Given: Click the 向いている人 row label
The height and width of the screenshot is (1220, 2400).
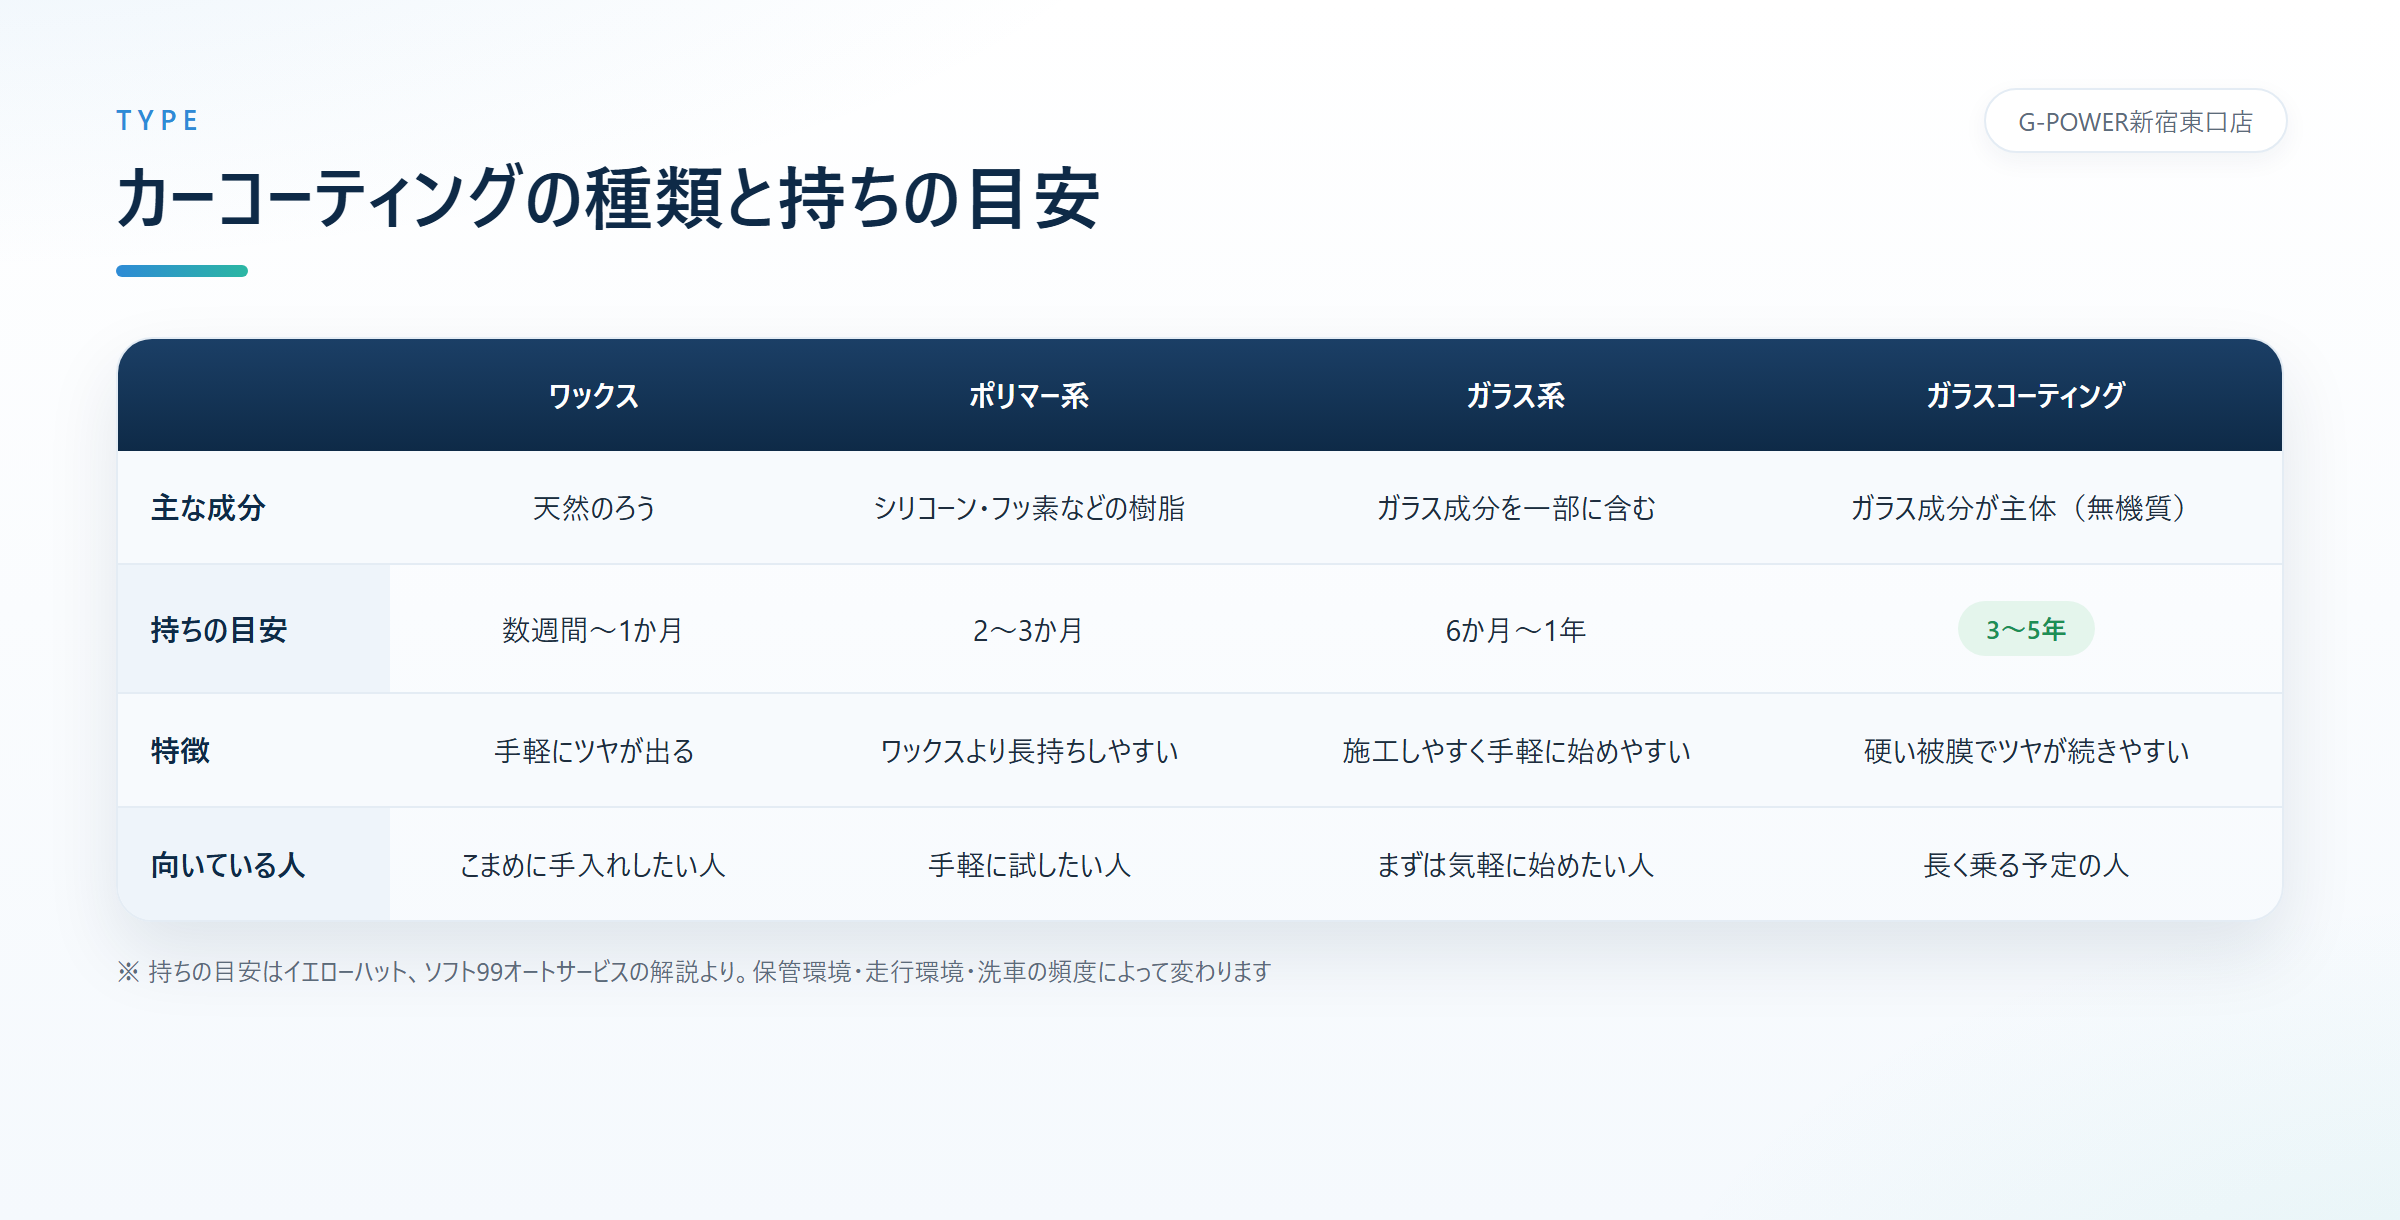Looking at the screenshot, I should [x=227, y=865].
